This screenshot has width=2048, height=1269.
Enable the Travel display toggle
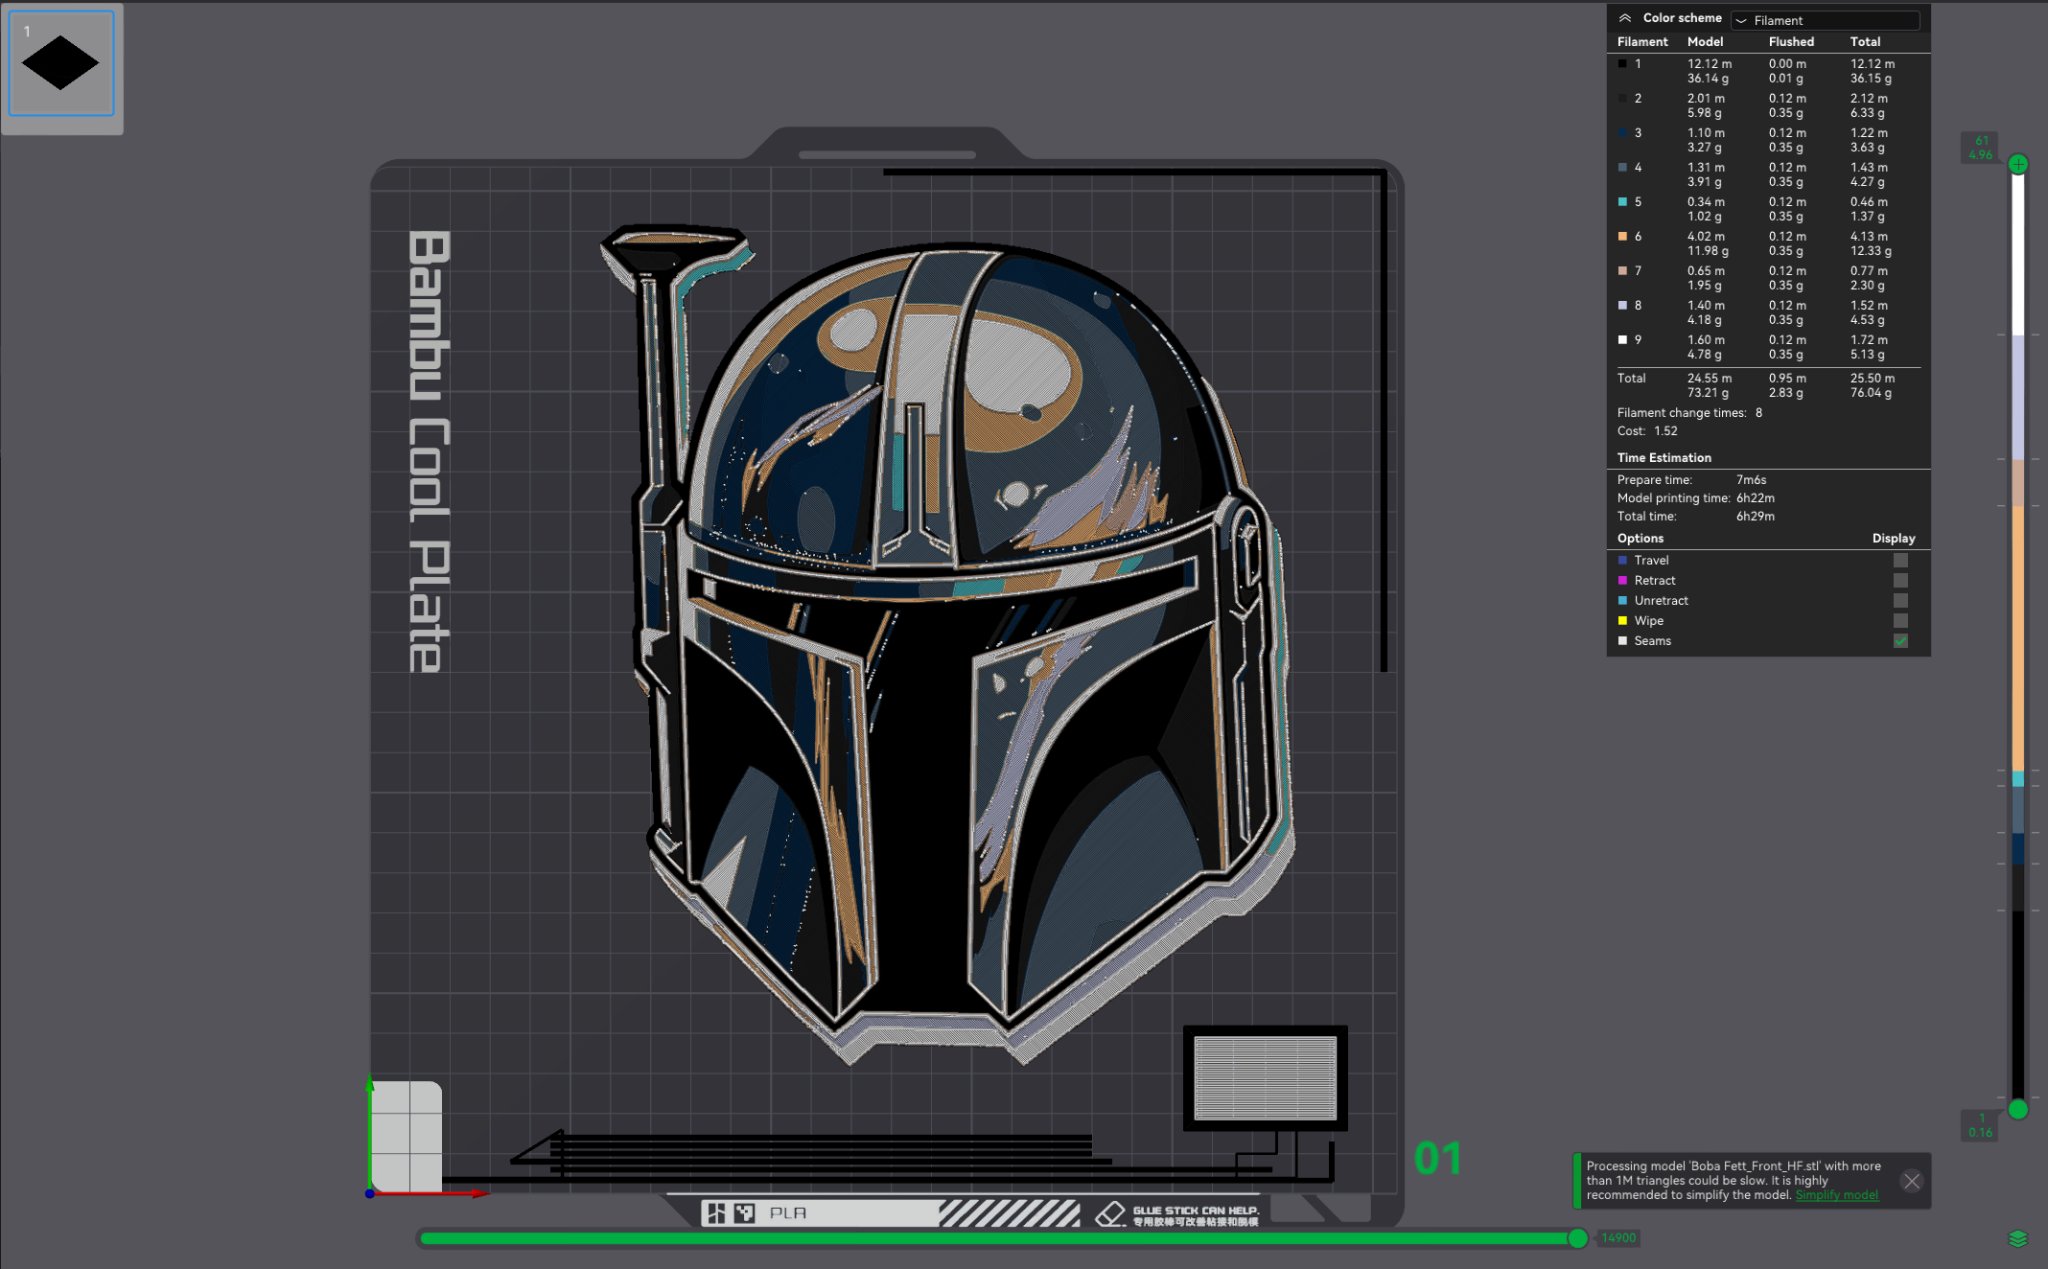[x=1900, y=560]
